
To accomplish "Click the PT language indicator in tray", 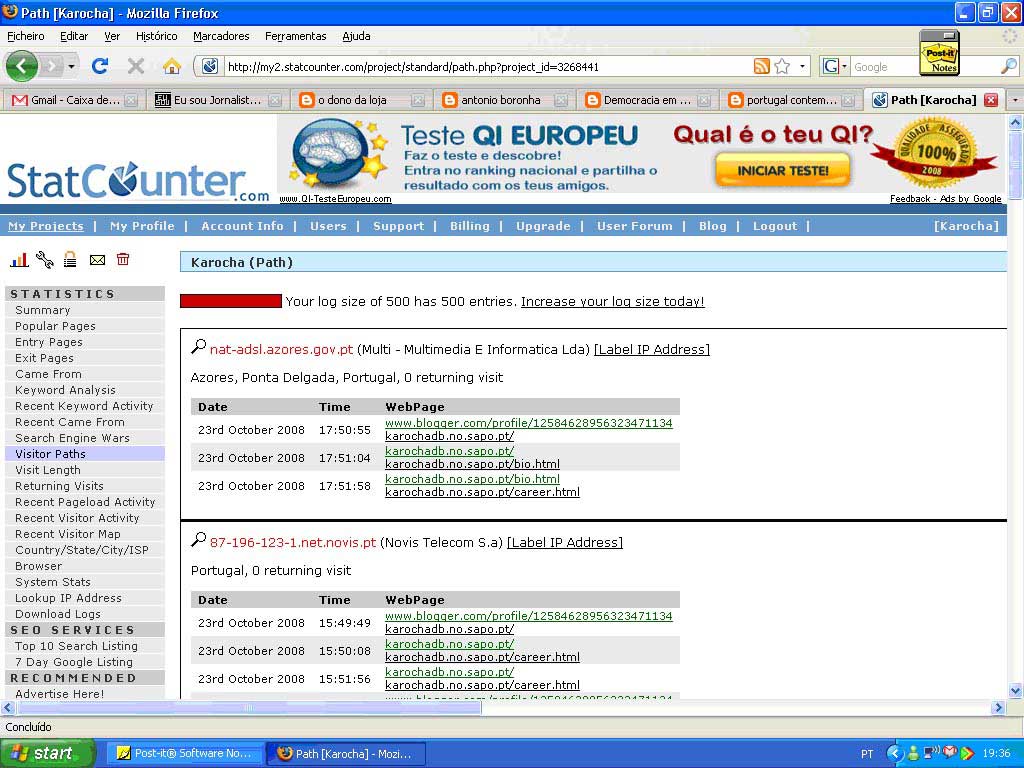I will (x=867, y=754).
